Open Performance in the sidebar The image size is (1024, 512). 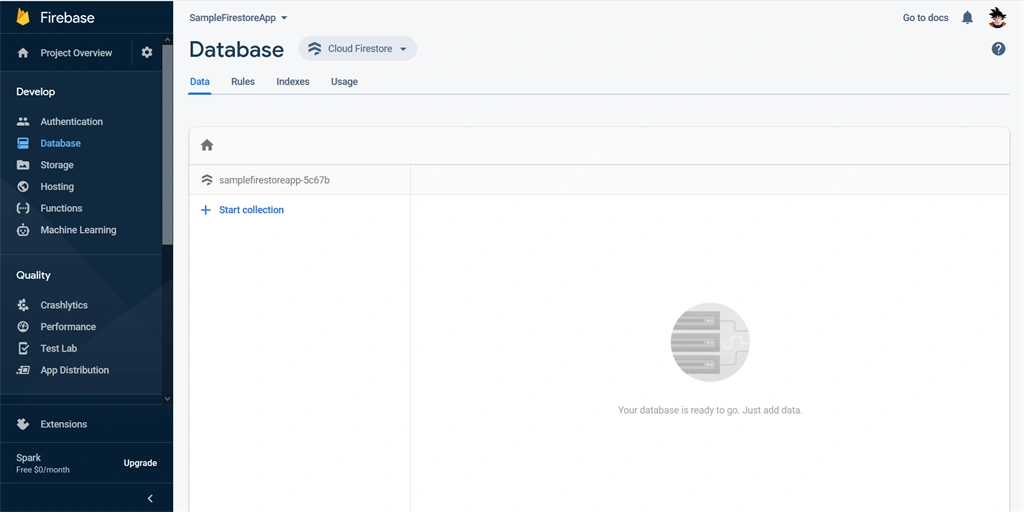(68, 327)
